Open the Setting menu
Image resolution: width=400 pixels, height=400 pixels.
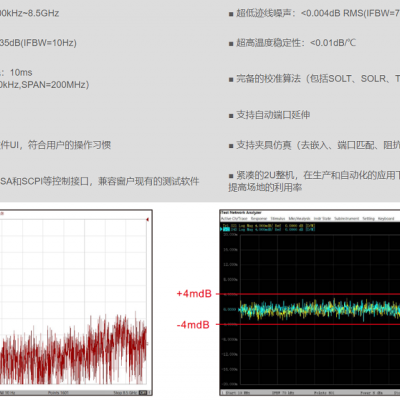pos(369,219)
